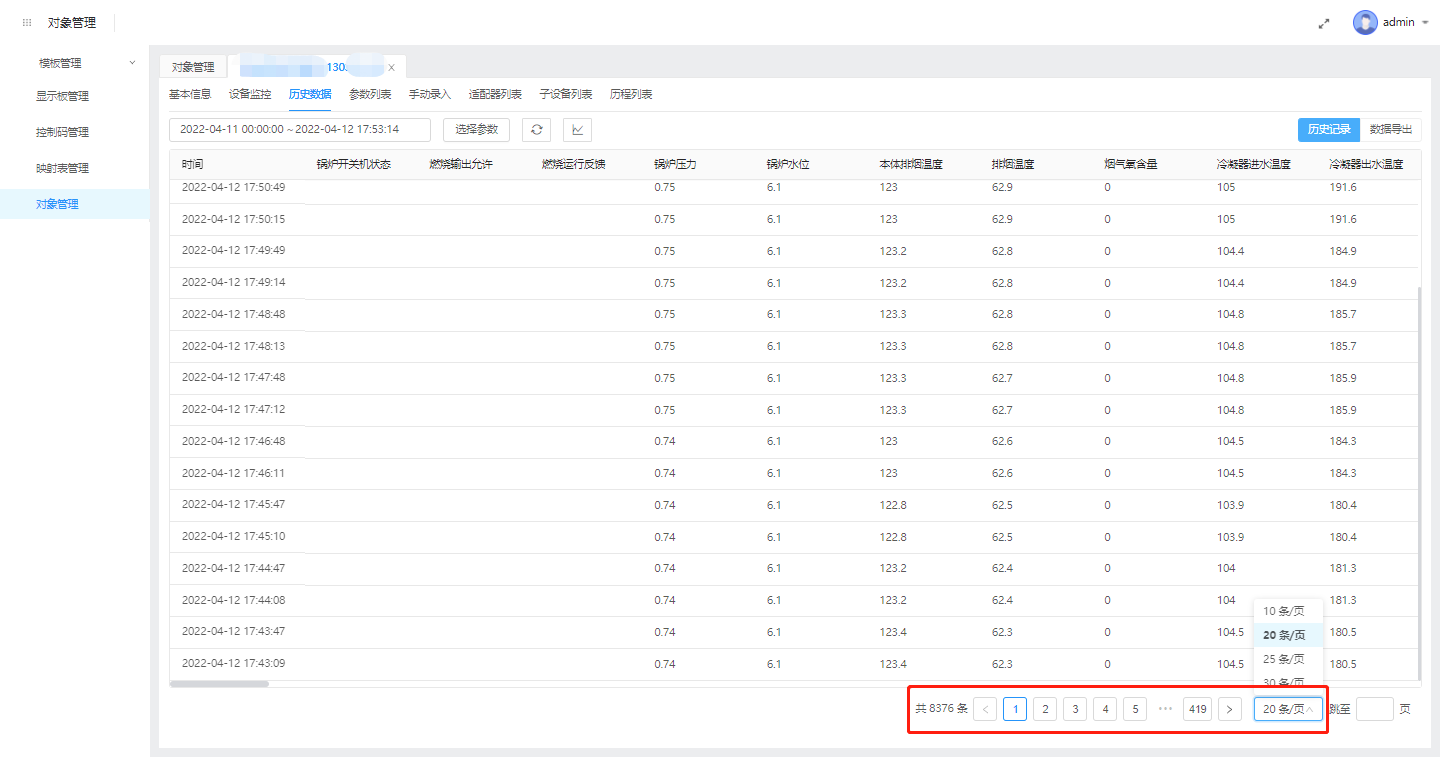Open the chart view icon button

pos(578,130)
